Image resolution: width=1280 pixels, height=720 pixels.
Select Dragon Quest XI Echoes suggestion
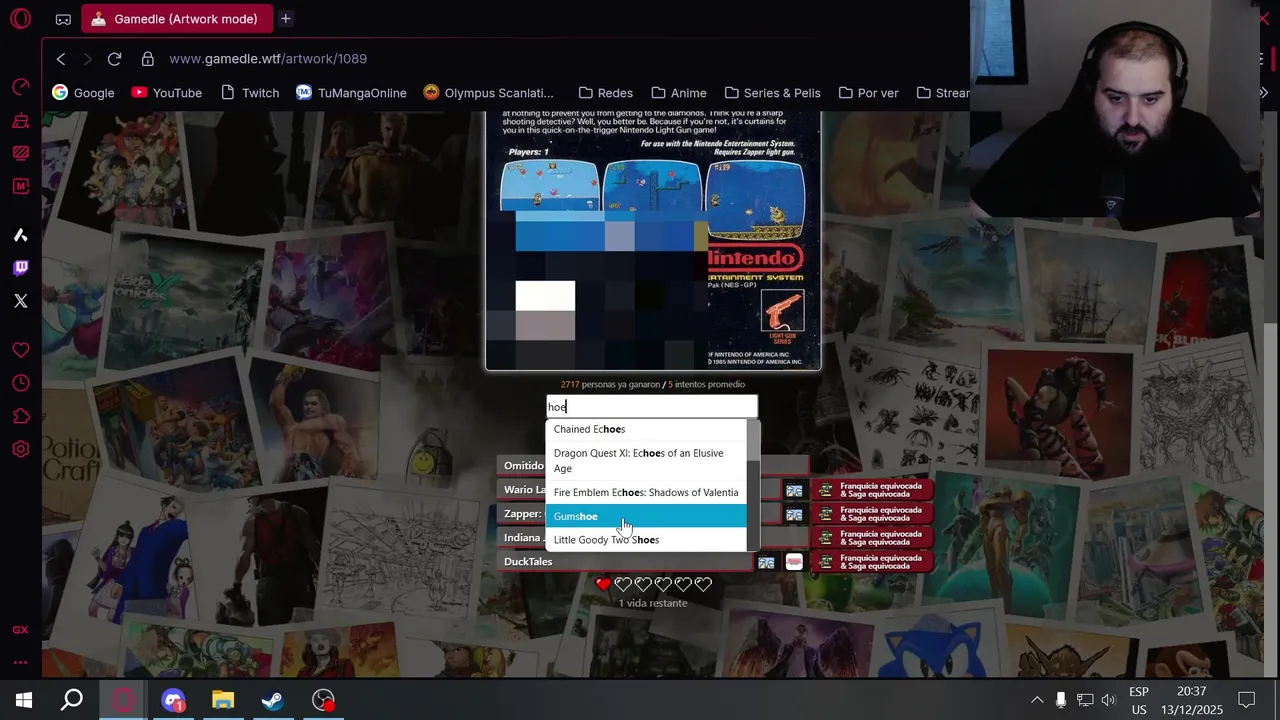point(646,461)
